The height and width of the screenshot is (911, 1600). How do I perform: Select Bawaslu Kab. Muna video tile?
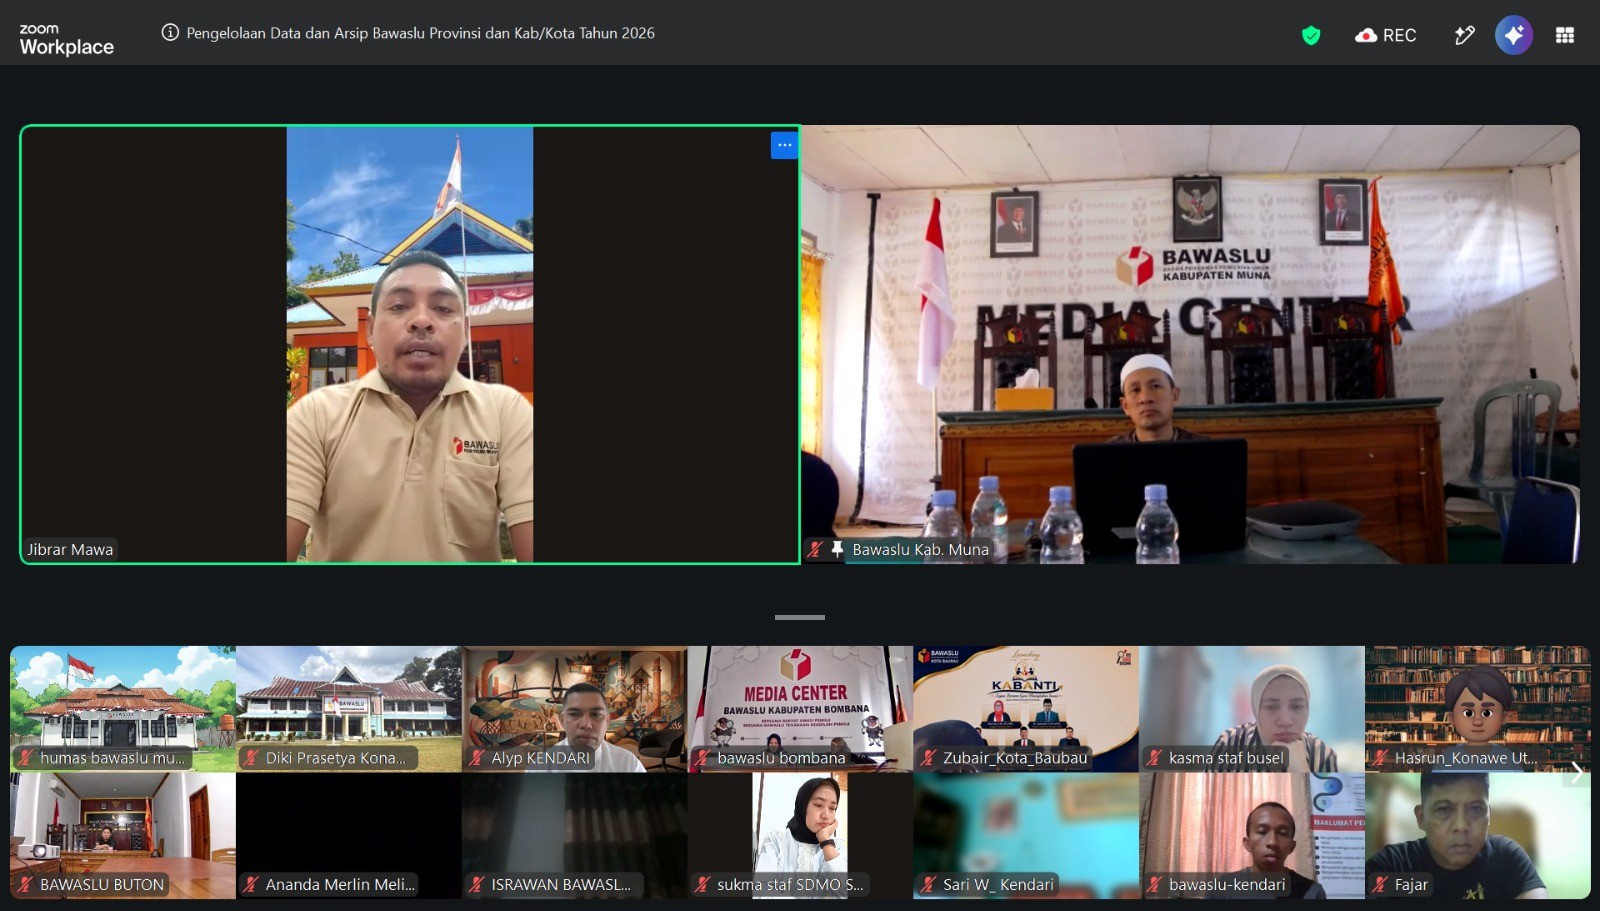pyautogui.click(x=1190, y=344)
